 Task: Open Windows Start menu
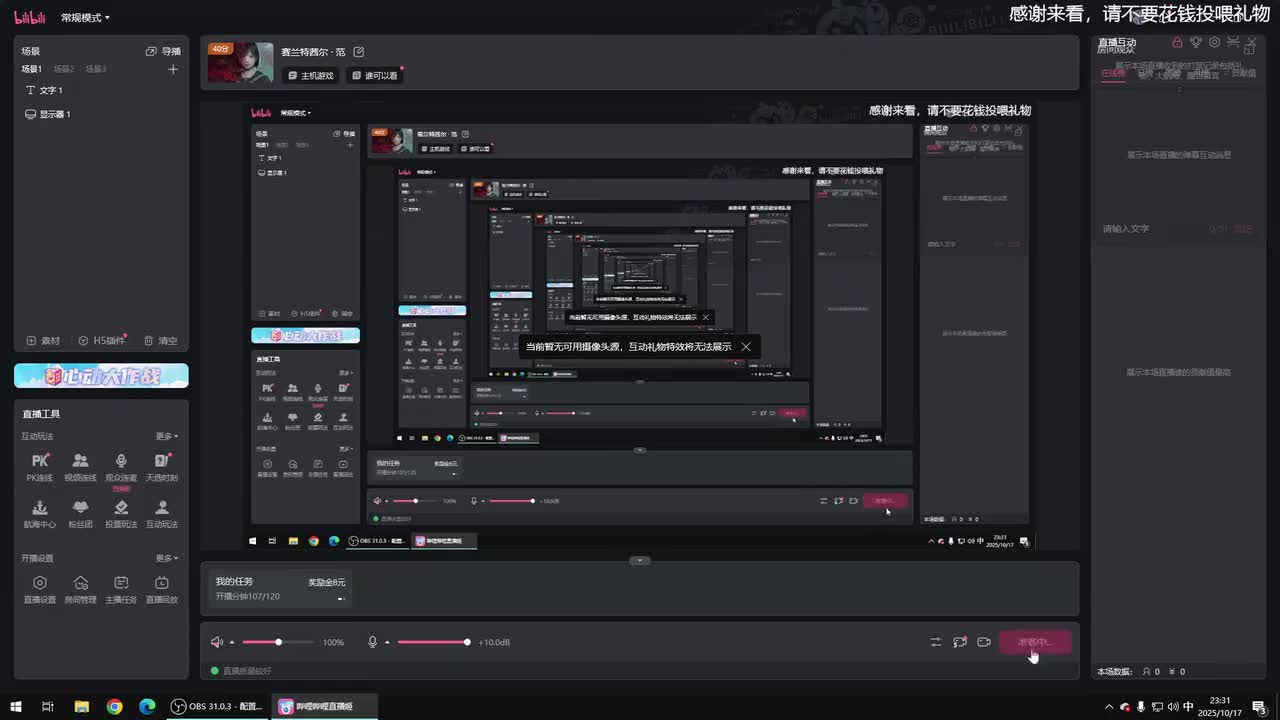point(16,706)
